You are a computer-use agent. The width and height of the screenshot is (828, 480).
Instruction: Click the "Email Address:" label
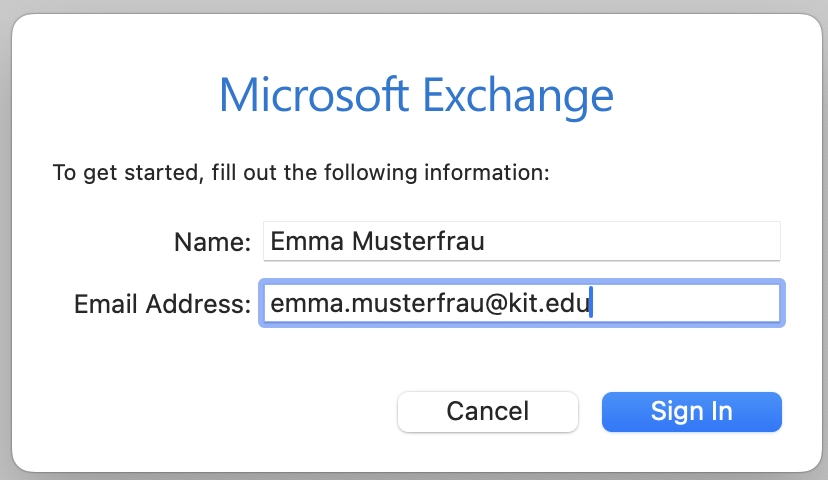click(x=162, y=305)
